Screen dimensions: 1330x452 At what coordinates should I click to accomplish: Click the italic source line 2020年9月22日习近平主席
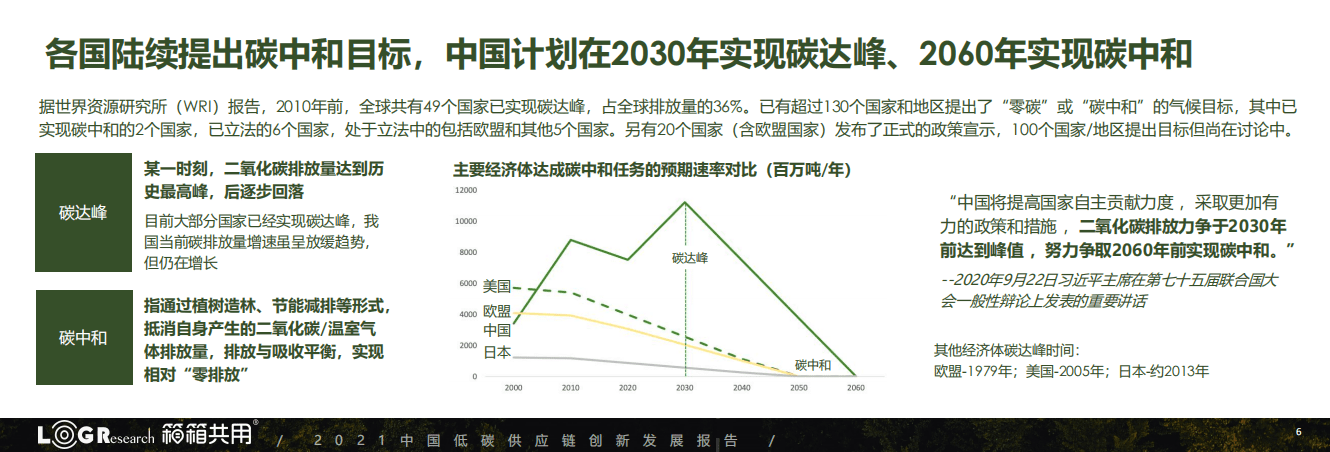click(1110, 290)
